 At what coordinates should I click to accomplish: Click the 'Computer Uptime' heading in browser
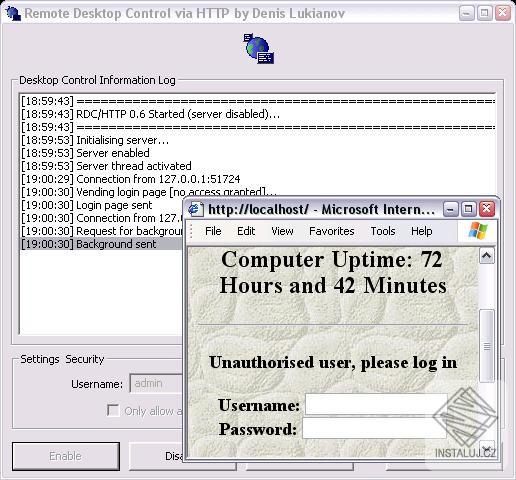333,272
